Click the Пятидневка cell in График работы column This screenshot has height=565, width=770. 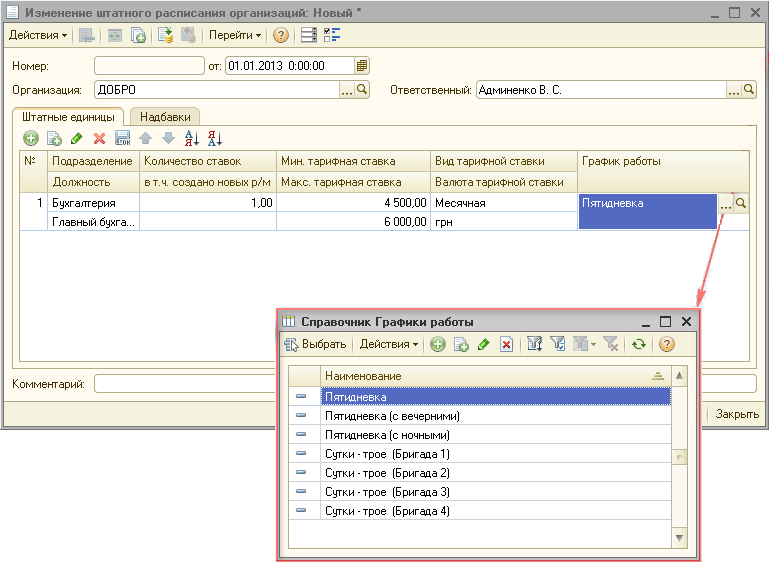648,212
